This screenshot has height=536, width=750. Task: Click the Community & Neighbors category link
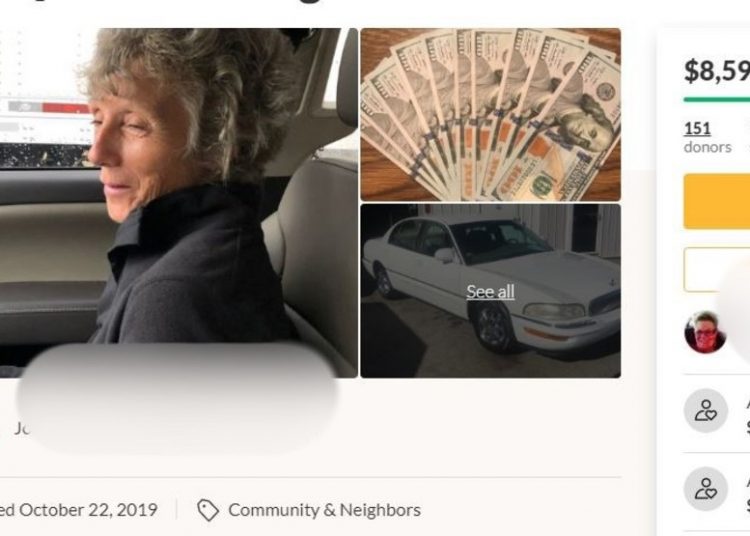coord(324,510)
